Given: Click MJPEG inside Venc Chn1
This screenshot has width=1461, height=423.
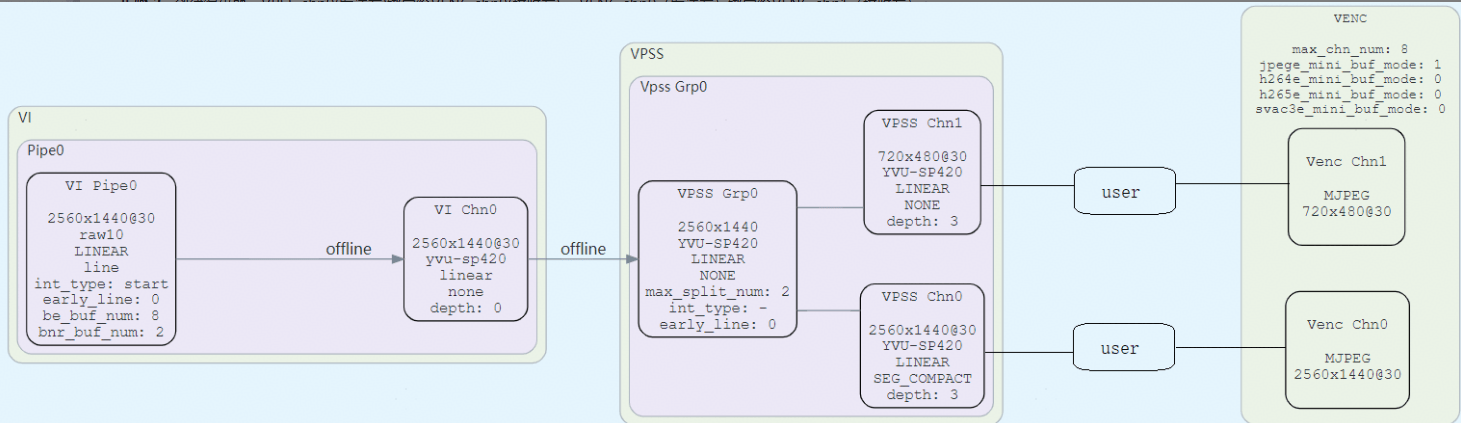Looking at the screenshot, I should (1348, 195).
